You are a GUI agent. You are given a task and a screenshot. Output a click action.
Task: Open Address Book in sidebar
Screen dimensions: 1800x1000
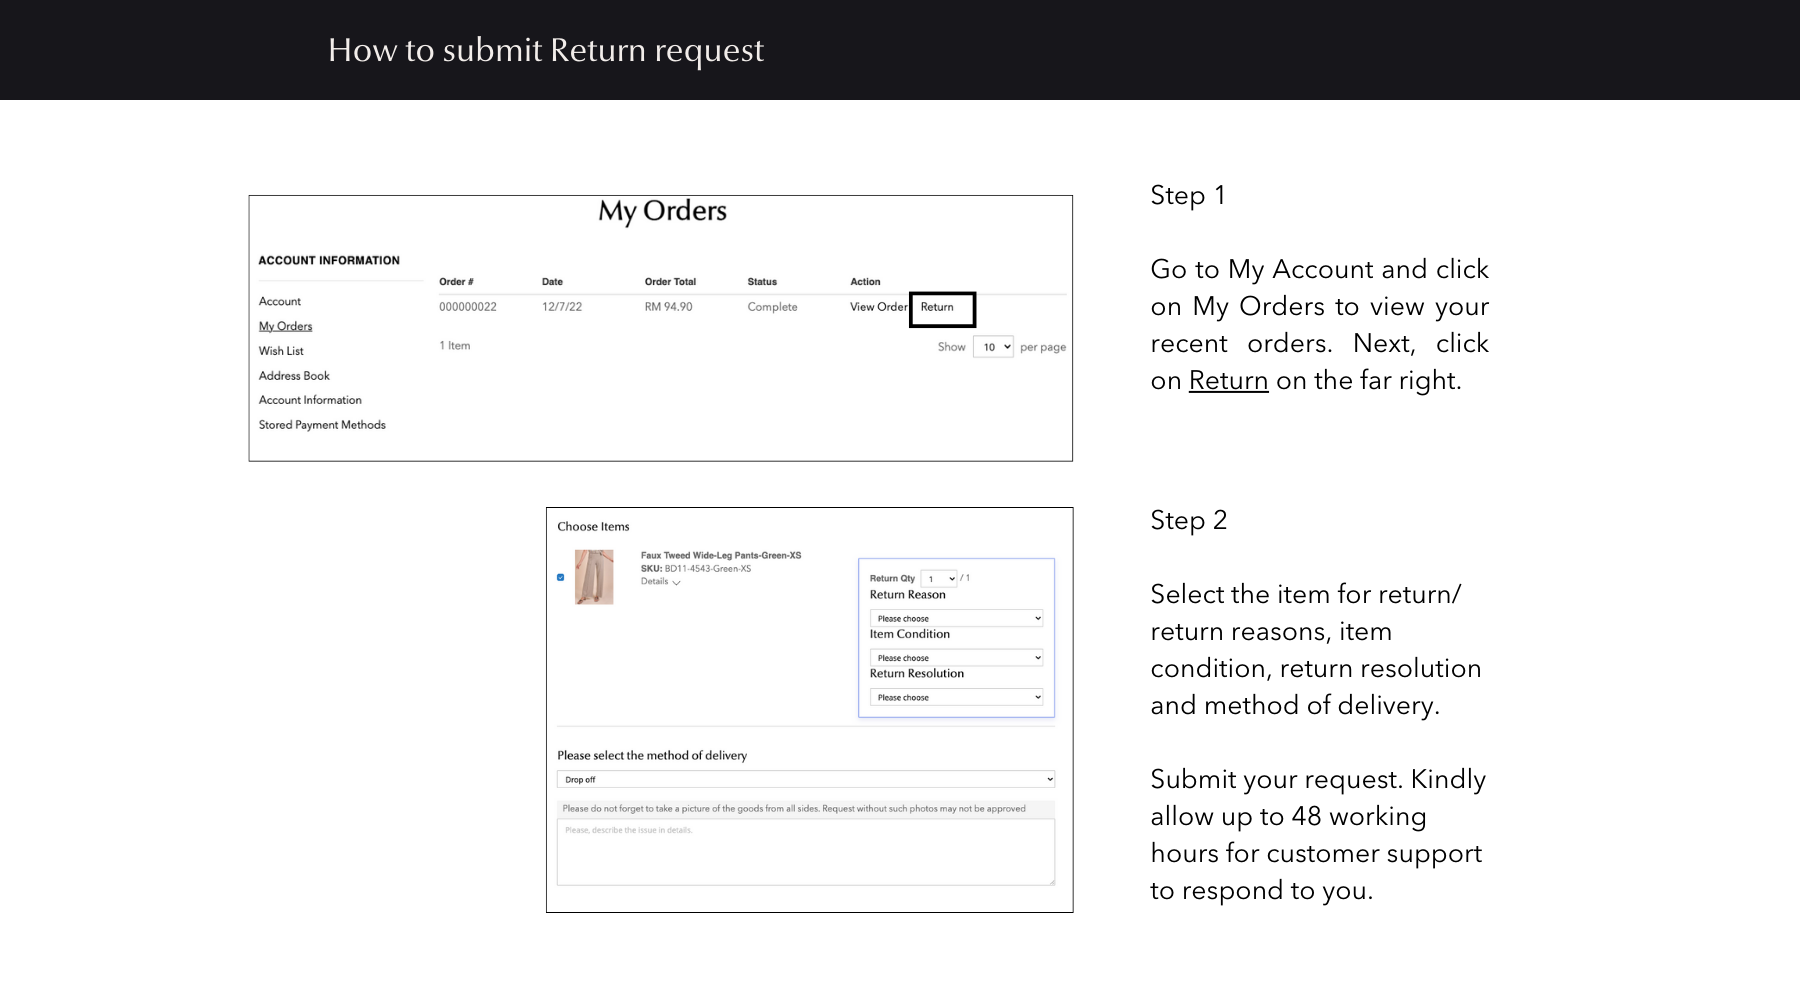[x=294, y=376]
